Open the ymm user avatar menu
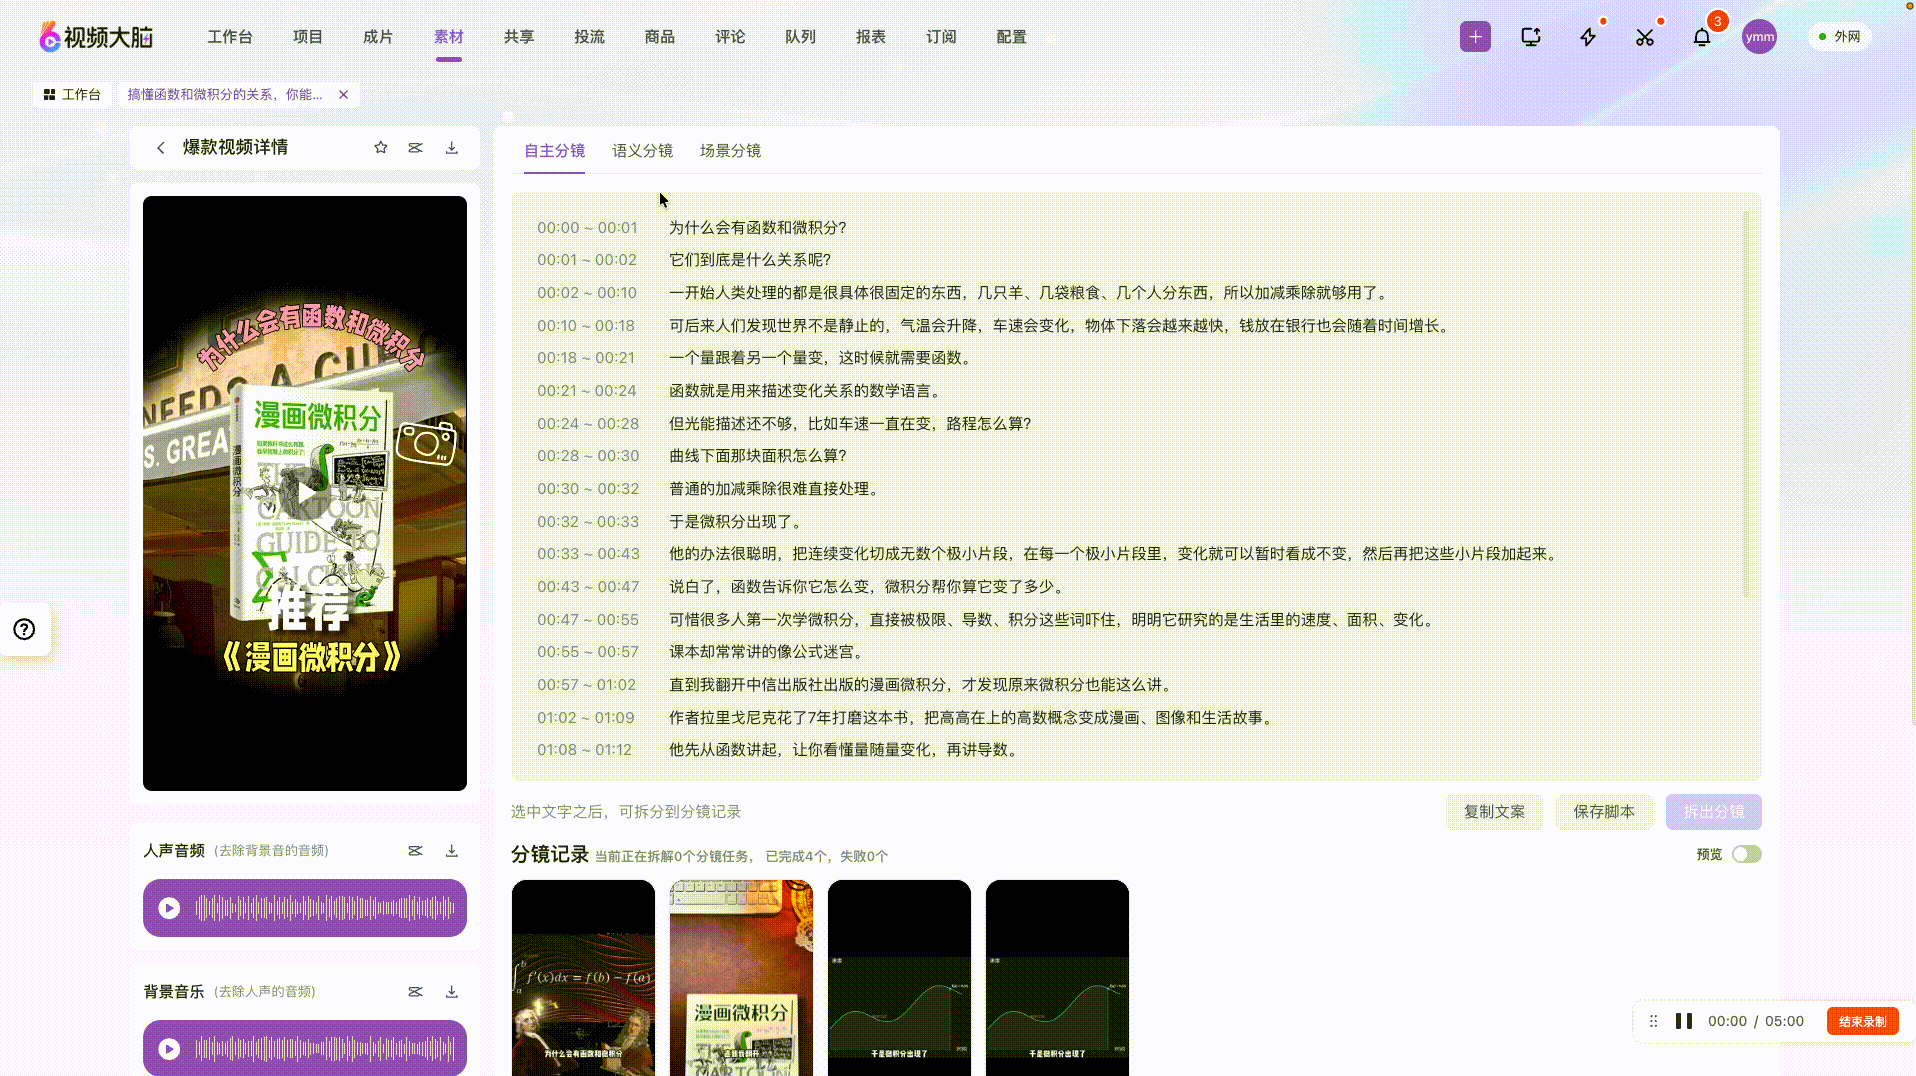 pos(1759,37)
